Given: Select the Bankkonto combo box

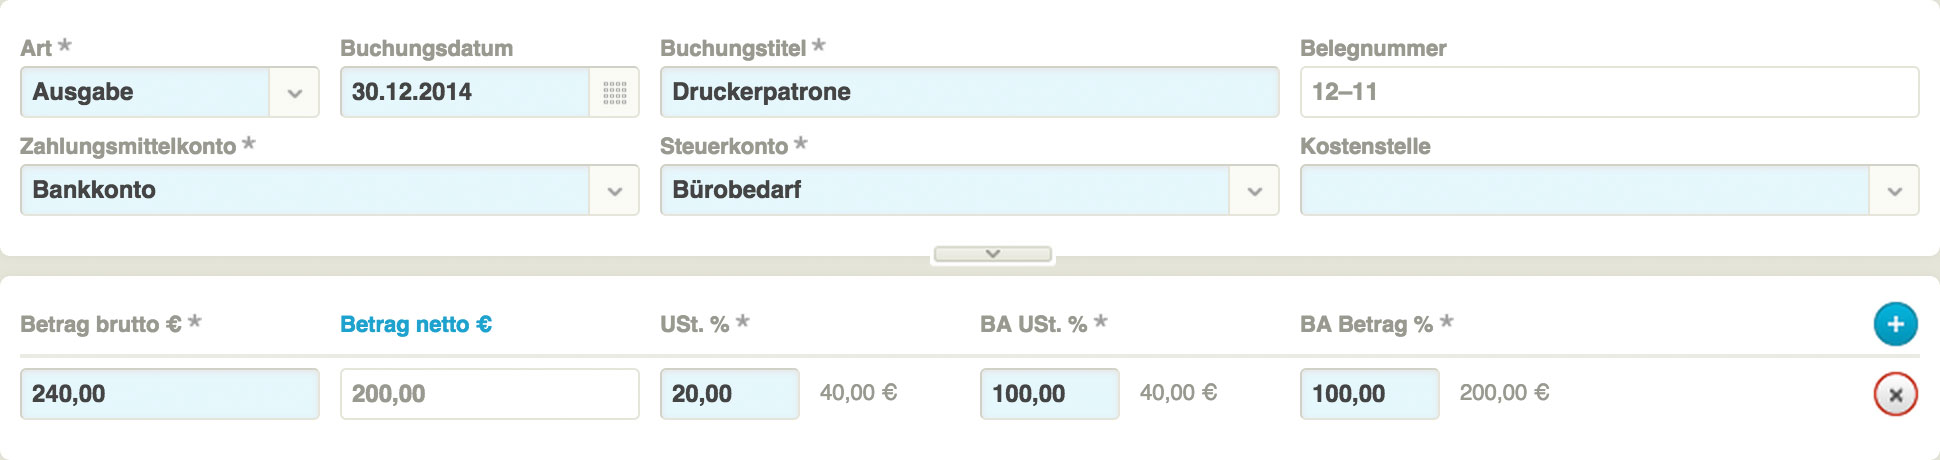Looking at the screenshot, I should pyautogui.click(x=305, y=190).
